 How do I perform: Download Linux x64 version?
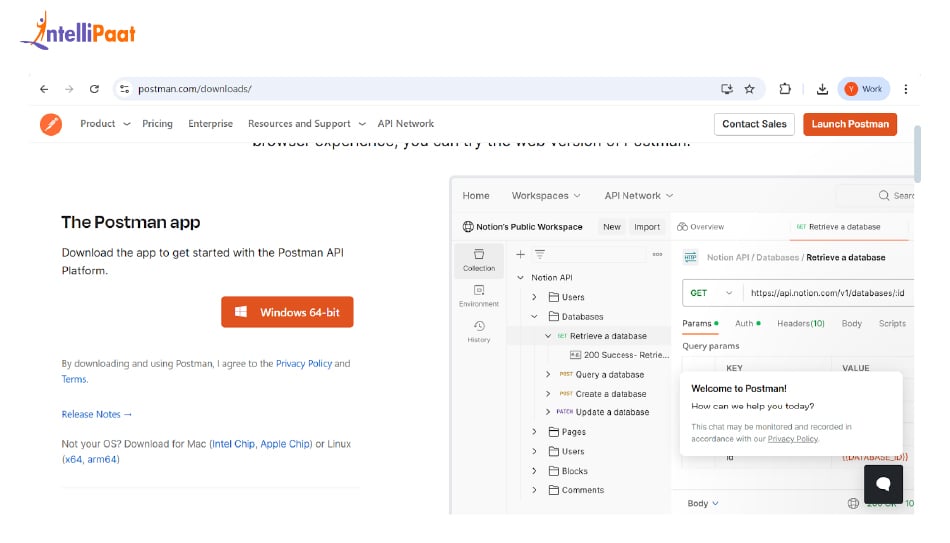73,459
